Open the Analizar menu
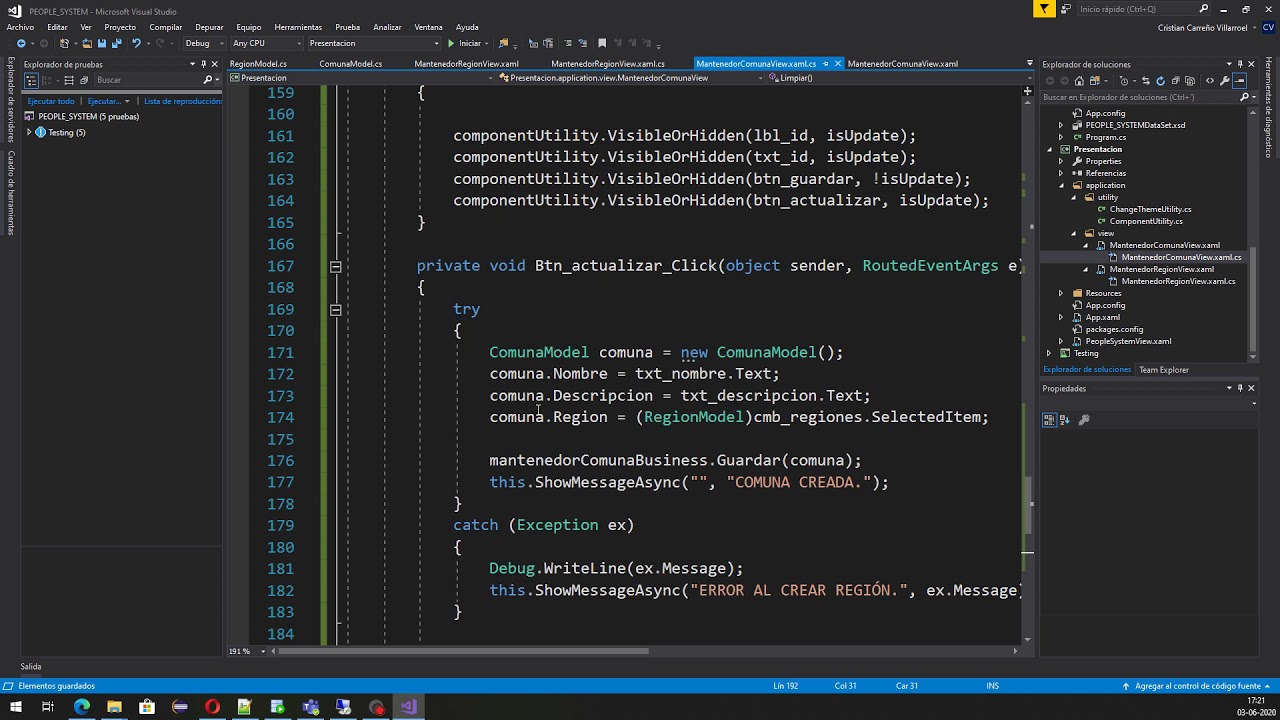 pos(387,27)
